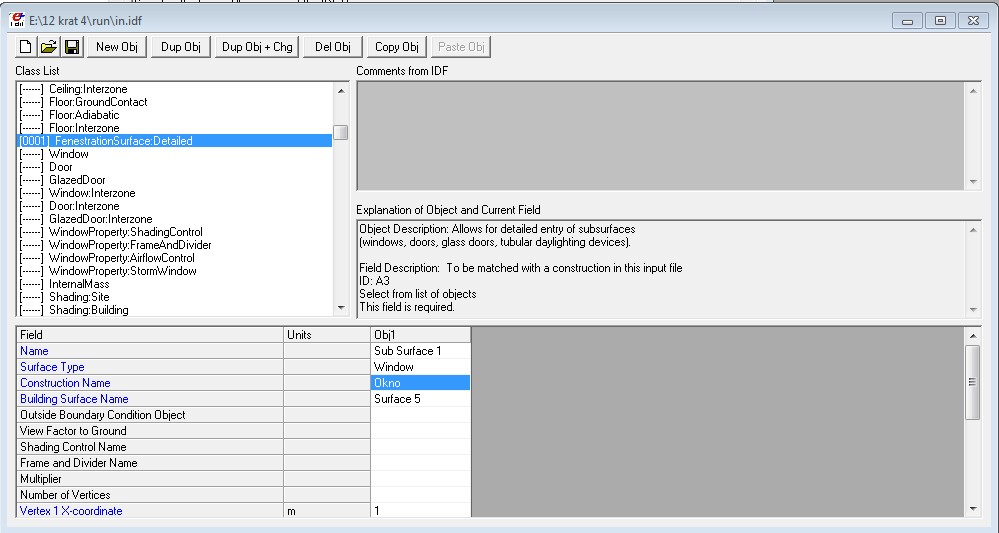Open Construction Name cell showing Okno

point(420,383)
